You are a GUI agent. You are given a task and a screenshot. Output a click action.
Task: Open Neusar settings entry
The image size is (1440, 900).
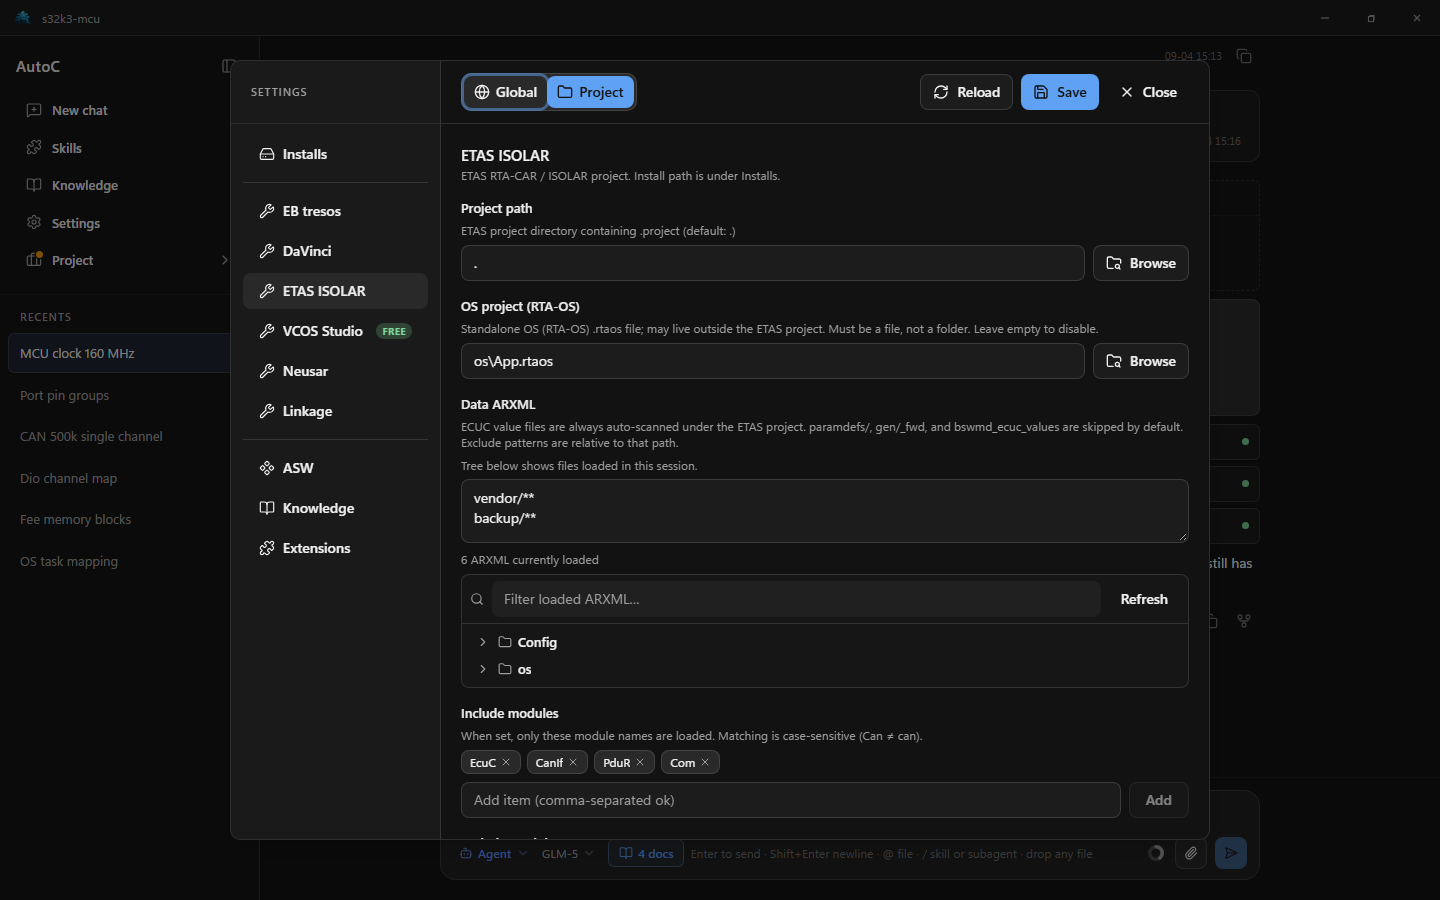coord(335,371)
